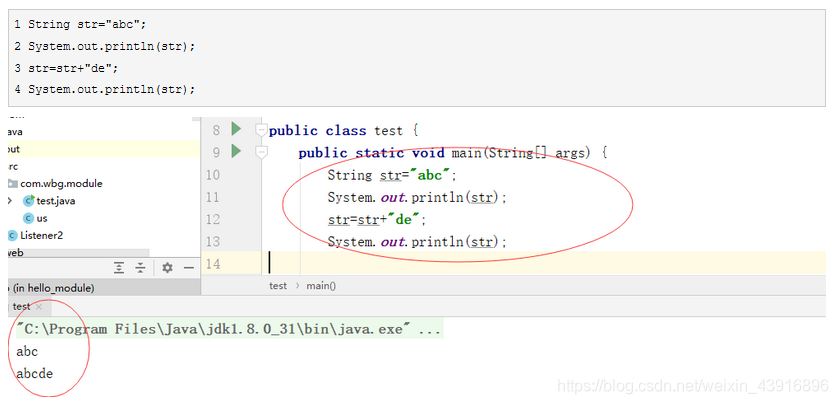
Task: Click the com.wbg.module folder icon
Action: (13, 183)
